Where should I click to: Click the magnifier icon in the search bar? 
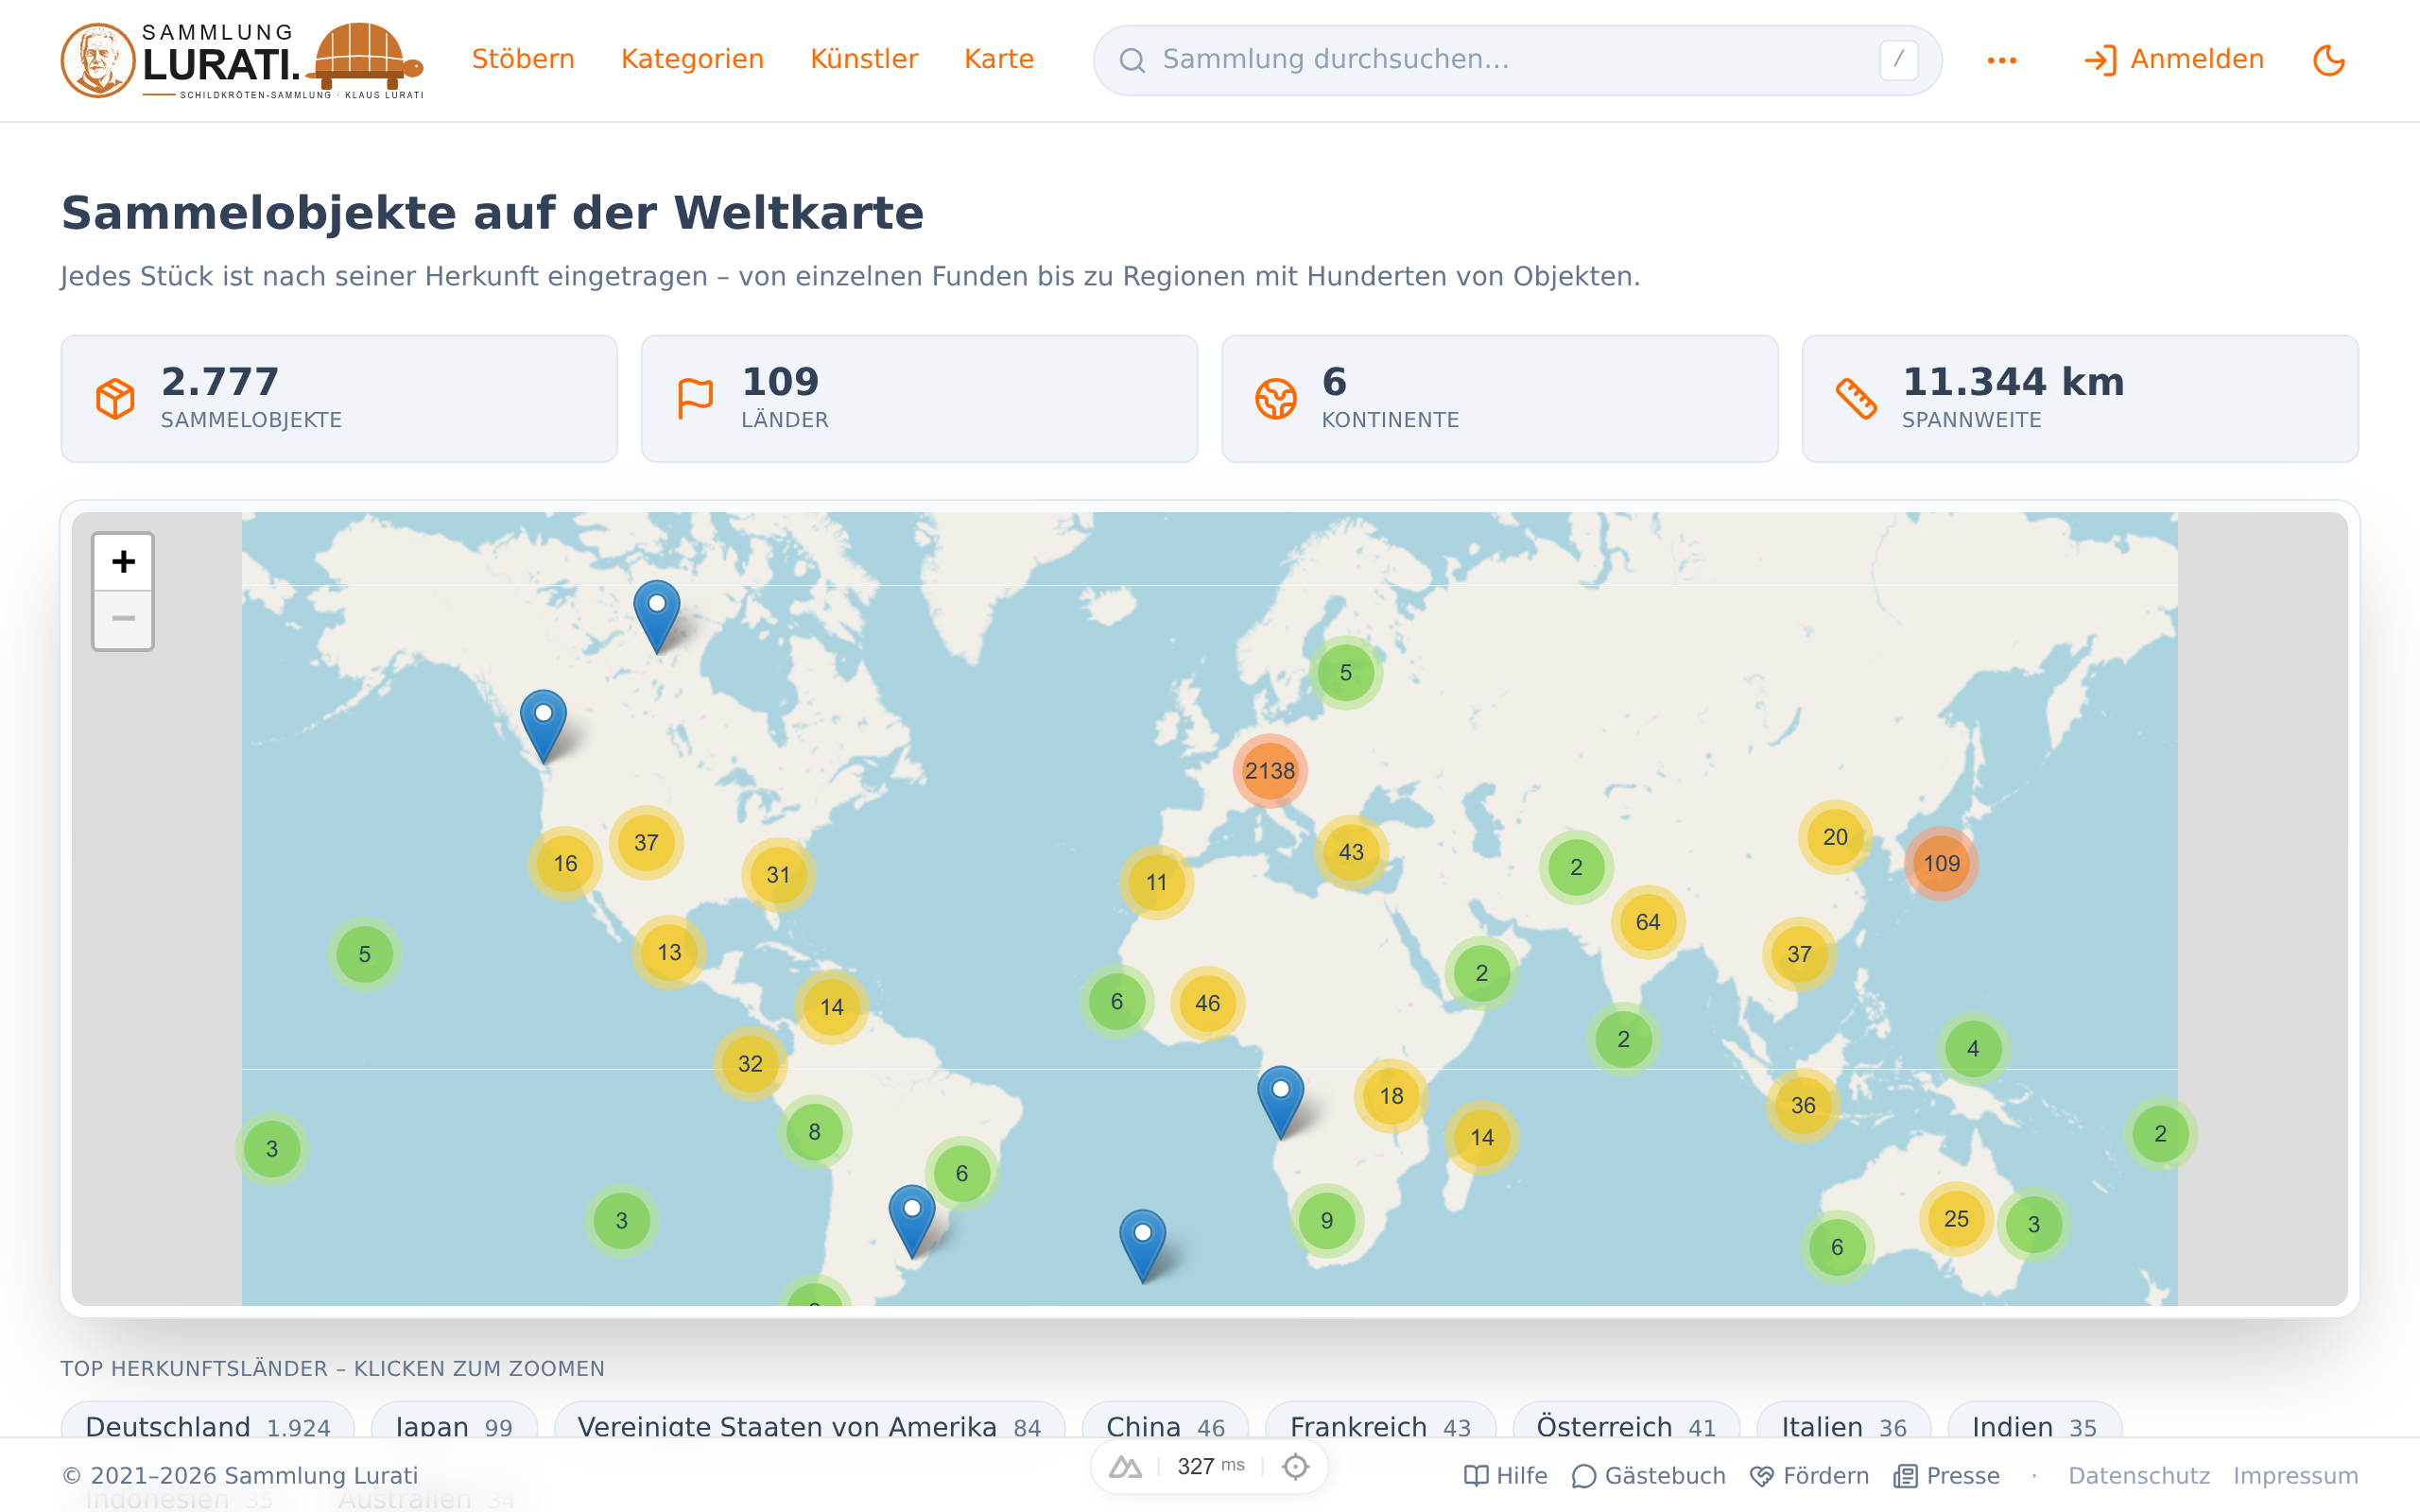1131,61
